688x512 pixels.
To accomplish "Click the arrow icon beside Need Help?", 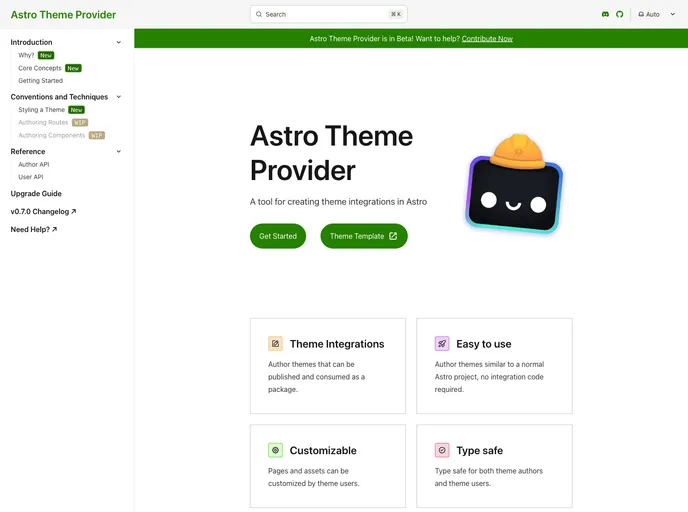I will click(54, 229).
